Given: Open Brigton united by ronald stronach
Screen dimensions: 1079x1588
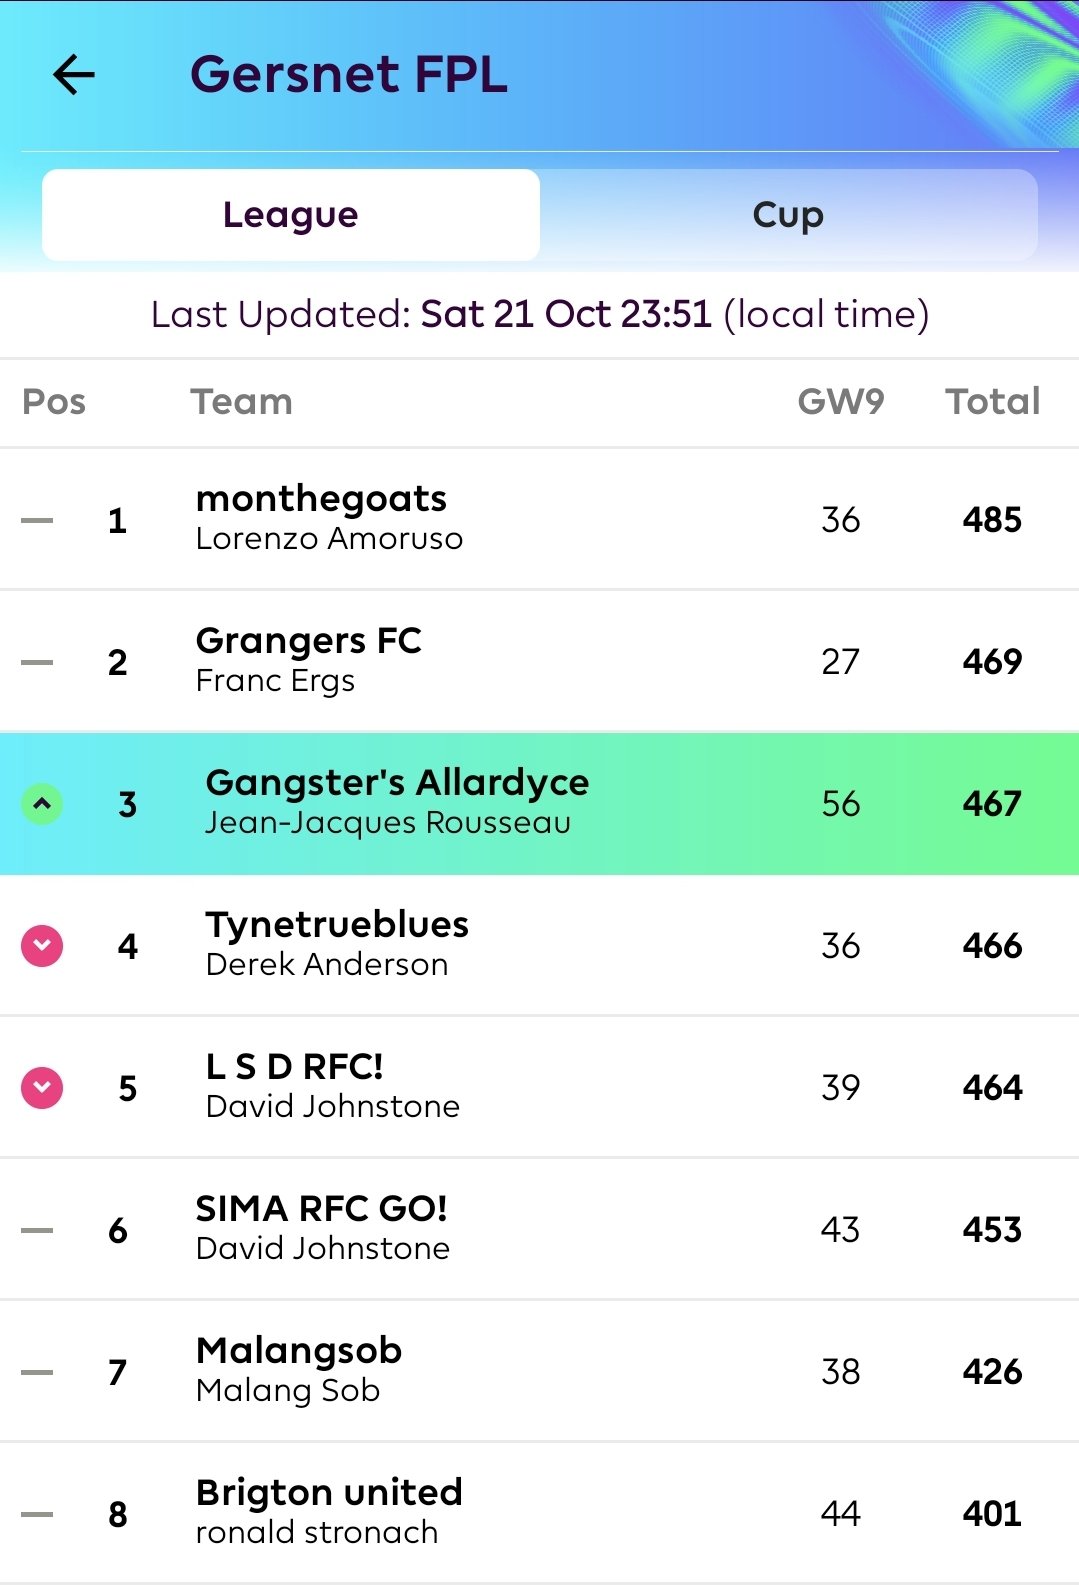Looking at the screenshot, I should pos(539,1514).
